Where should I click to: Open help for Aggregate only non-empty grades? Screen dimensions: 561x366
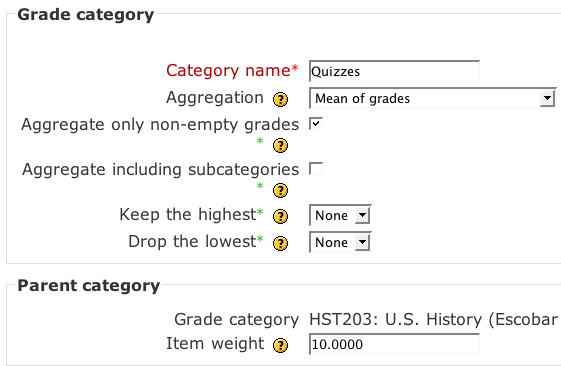coord(280,145)
